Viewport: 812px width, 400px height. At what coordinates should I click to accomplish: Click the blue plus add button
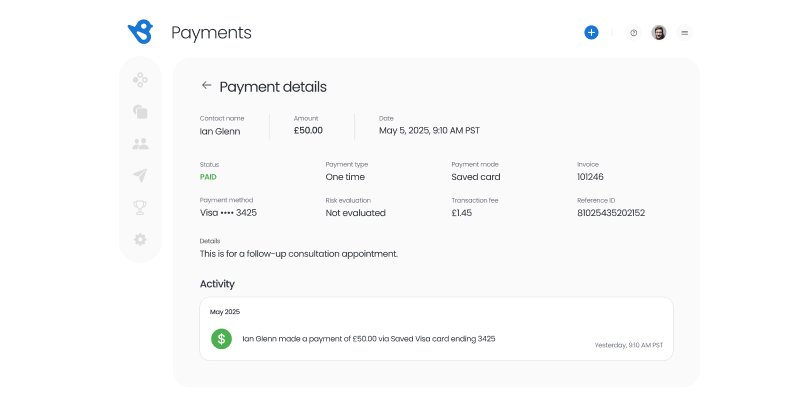coord(591,33)
